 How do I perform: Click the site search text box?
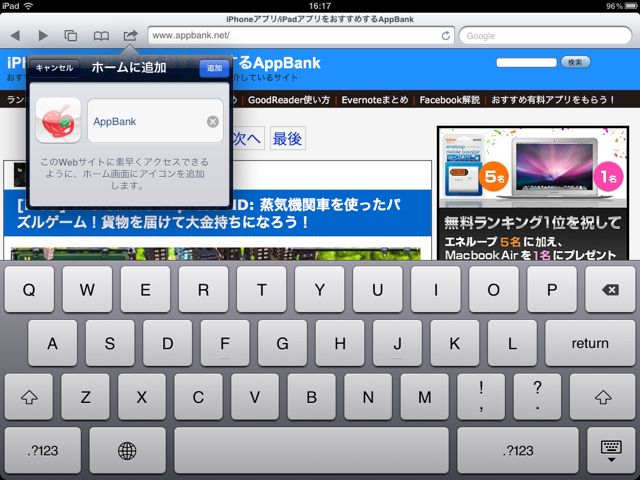tap(527, 62)
